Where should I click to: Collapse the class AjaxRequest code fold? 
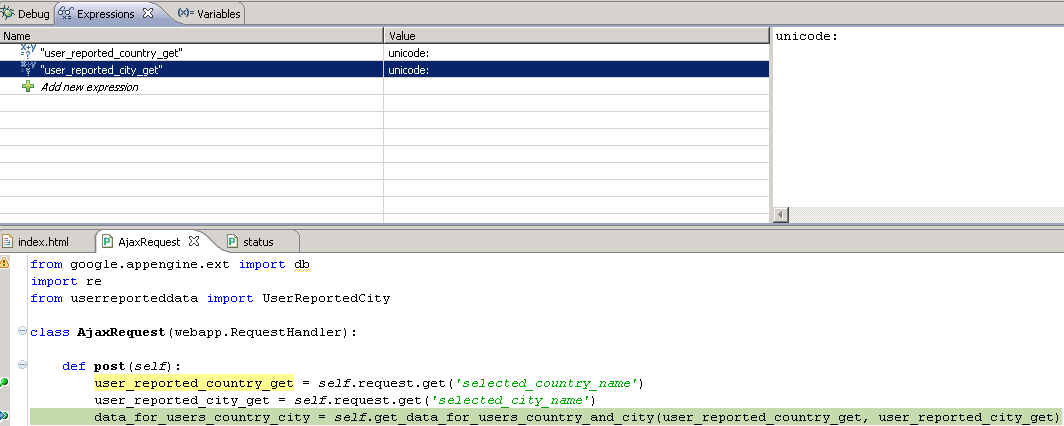click(22, 331)
